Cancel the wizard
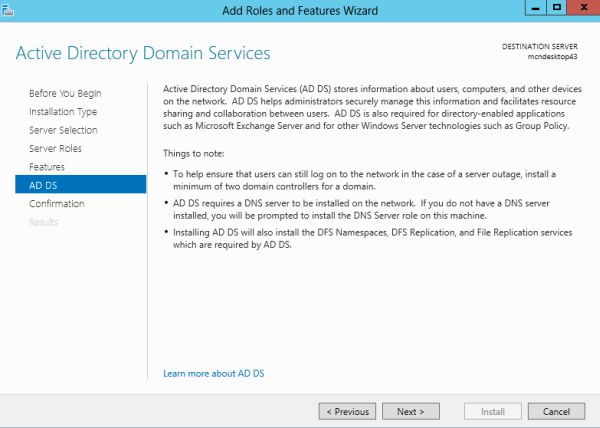Screen dimensions: 600x428 tap(556, 411)
